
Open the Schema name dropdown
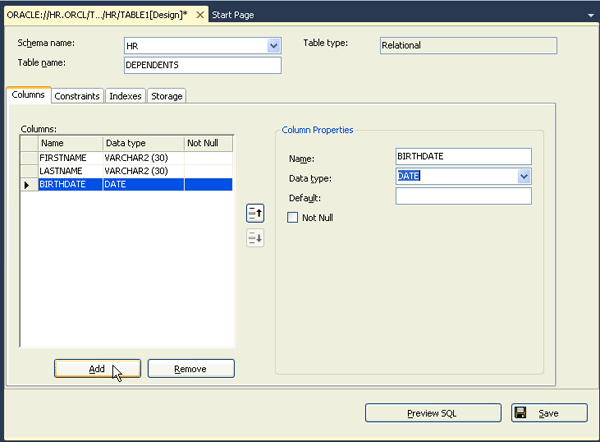274,46
